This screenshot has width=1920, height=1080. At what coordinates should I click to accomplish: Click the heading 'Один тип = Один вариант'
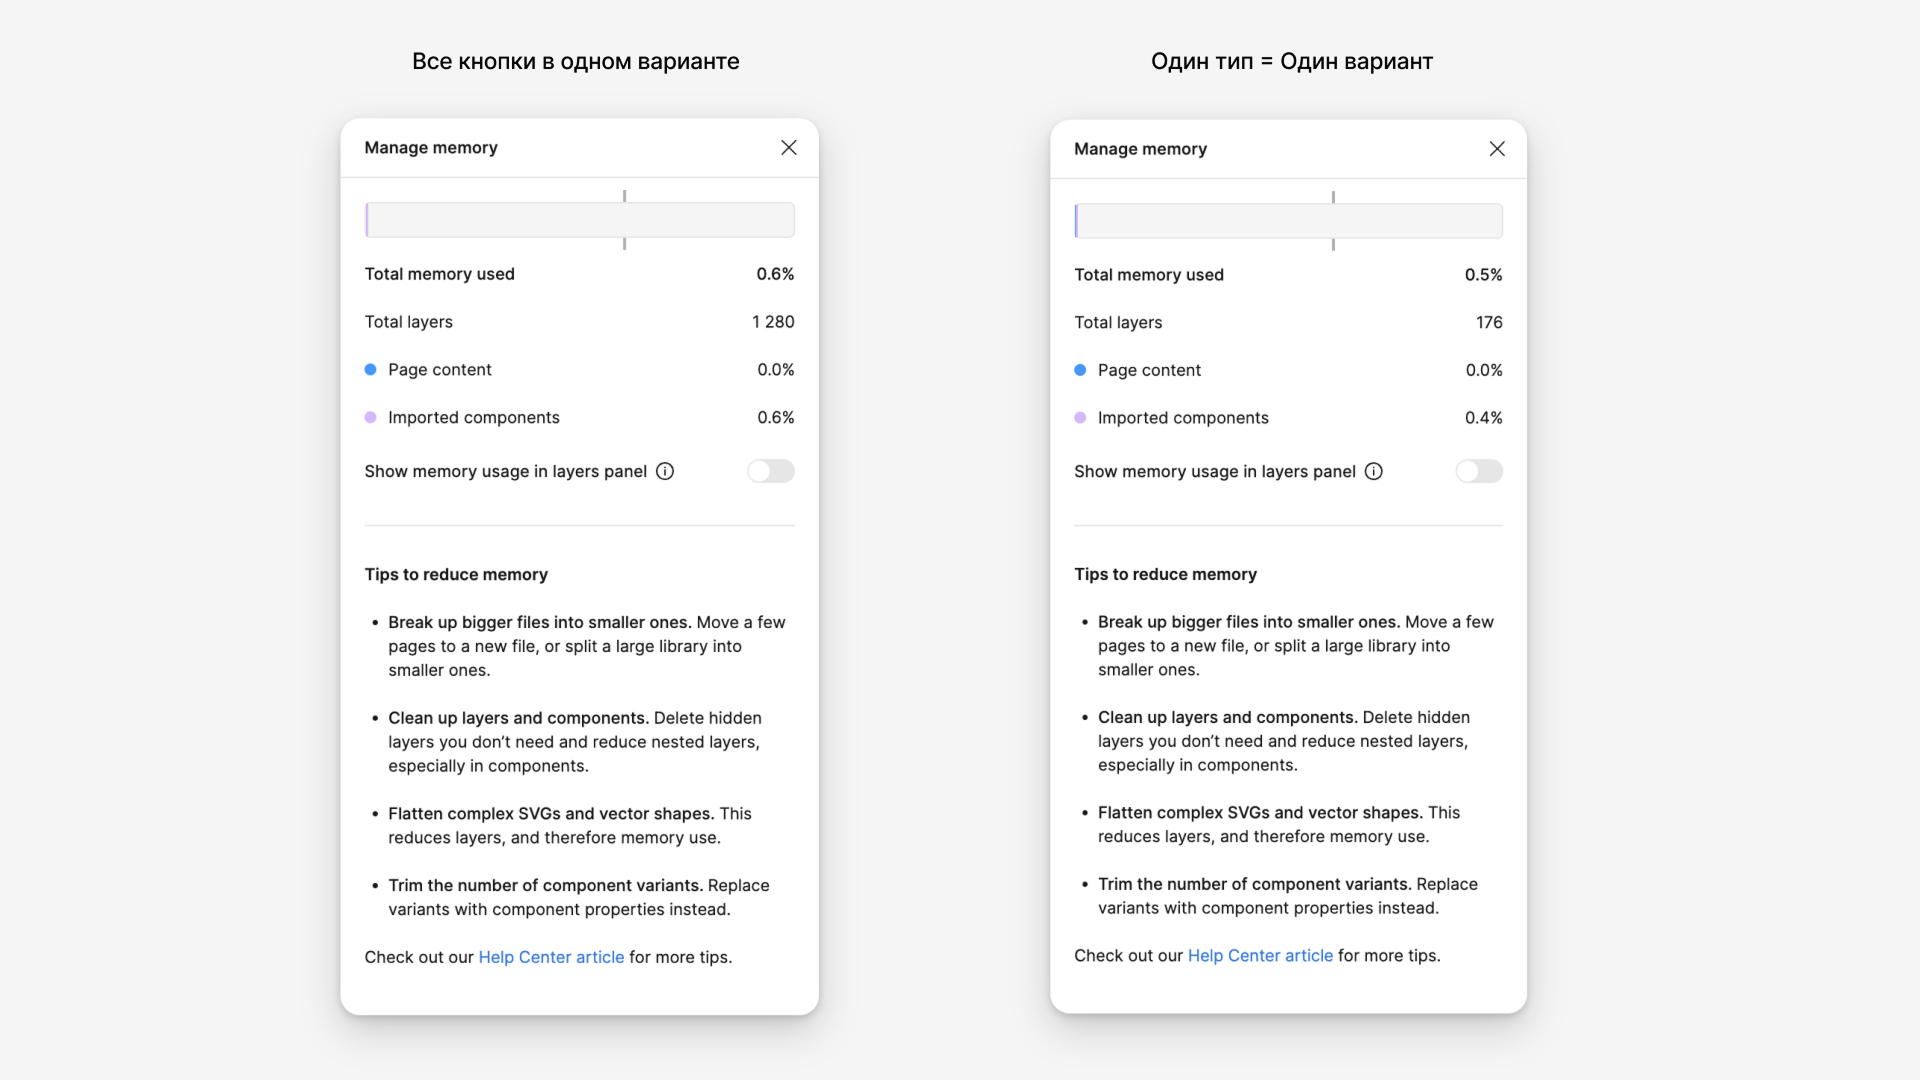coord(1292,61)
